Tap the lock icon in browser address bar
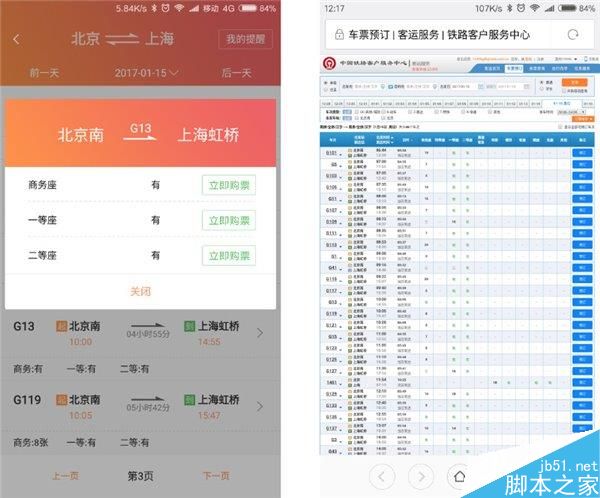 339,34
